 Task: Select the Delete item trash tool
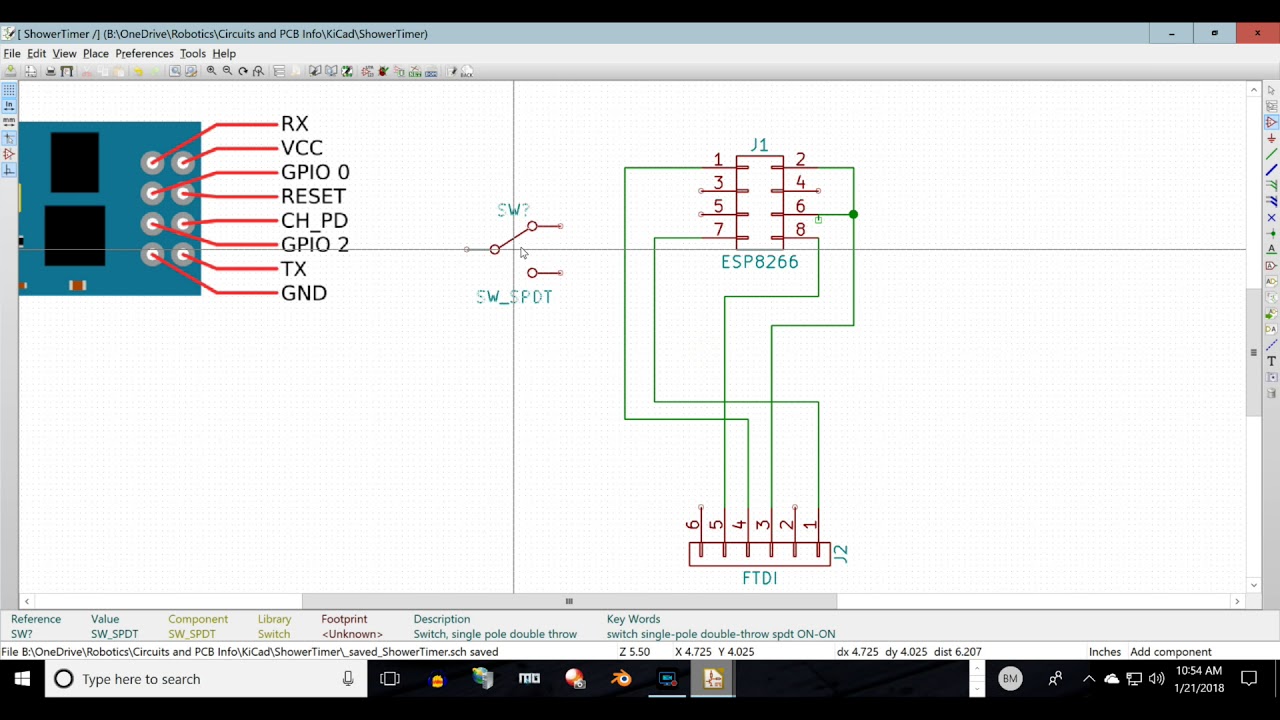(x=1272, y=394)
